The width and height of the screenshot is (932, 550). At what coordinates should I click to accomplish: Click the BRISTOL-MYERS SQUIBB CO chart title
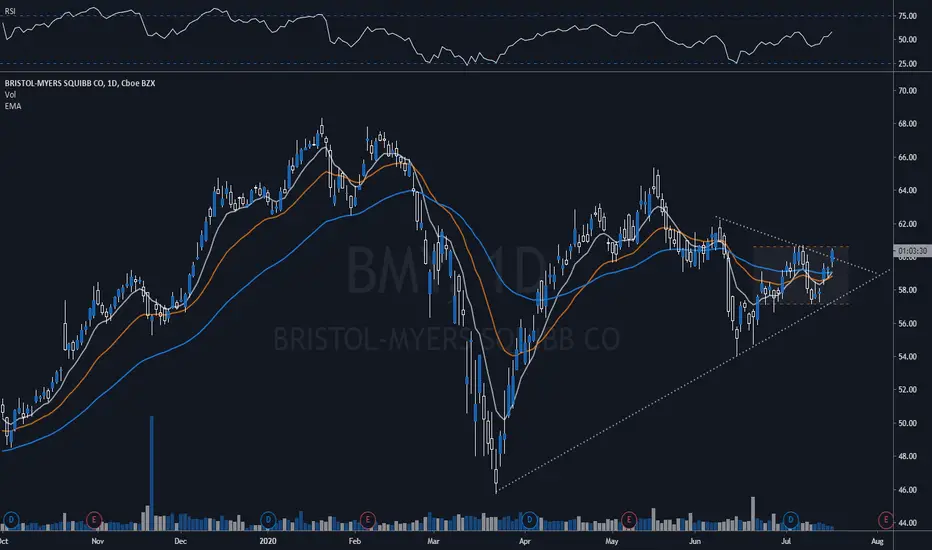(80, 83)
